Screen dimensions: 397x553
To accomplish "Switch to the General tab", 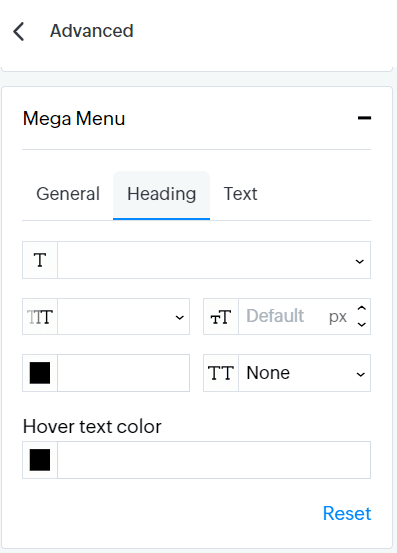I will [68, 194].
